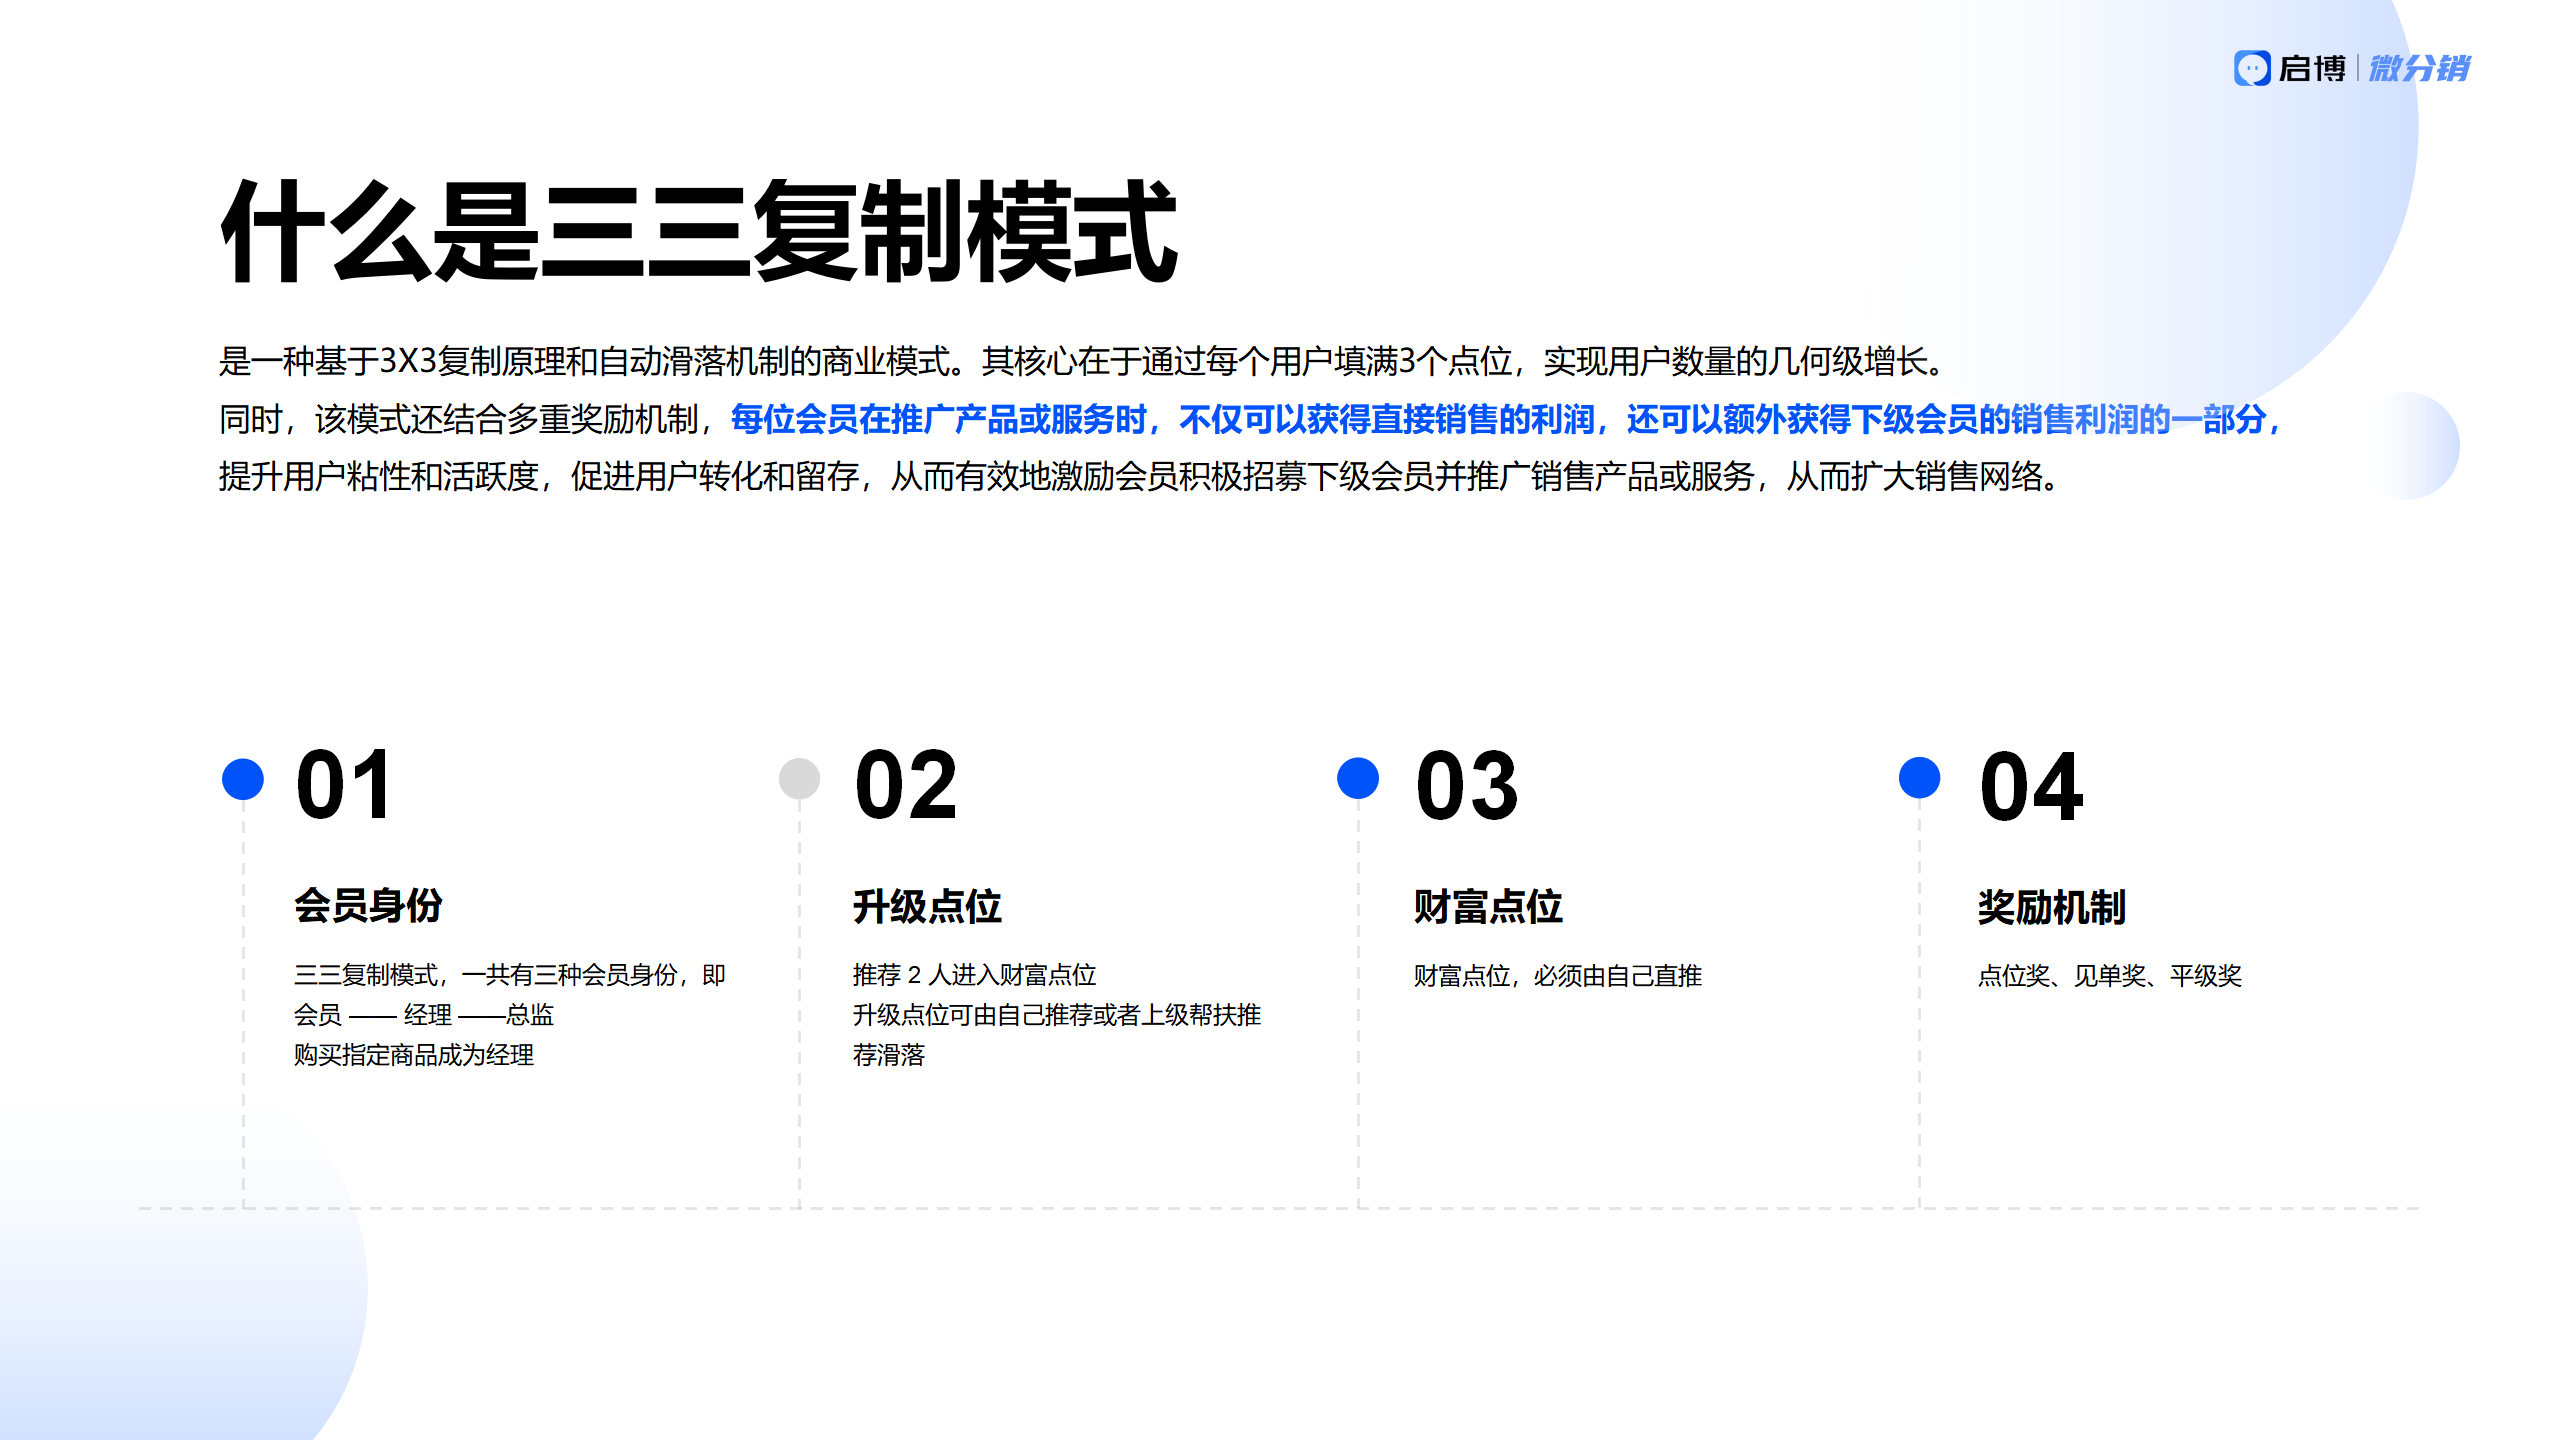
Task: Click the blue dot beside 01
Action: tap(243, 779)
